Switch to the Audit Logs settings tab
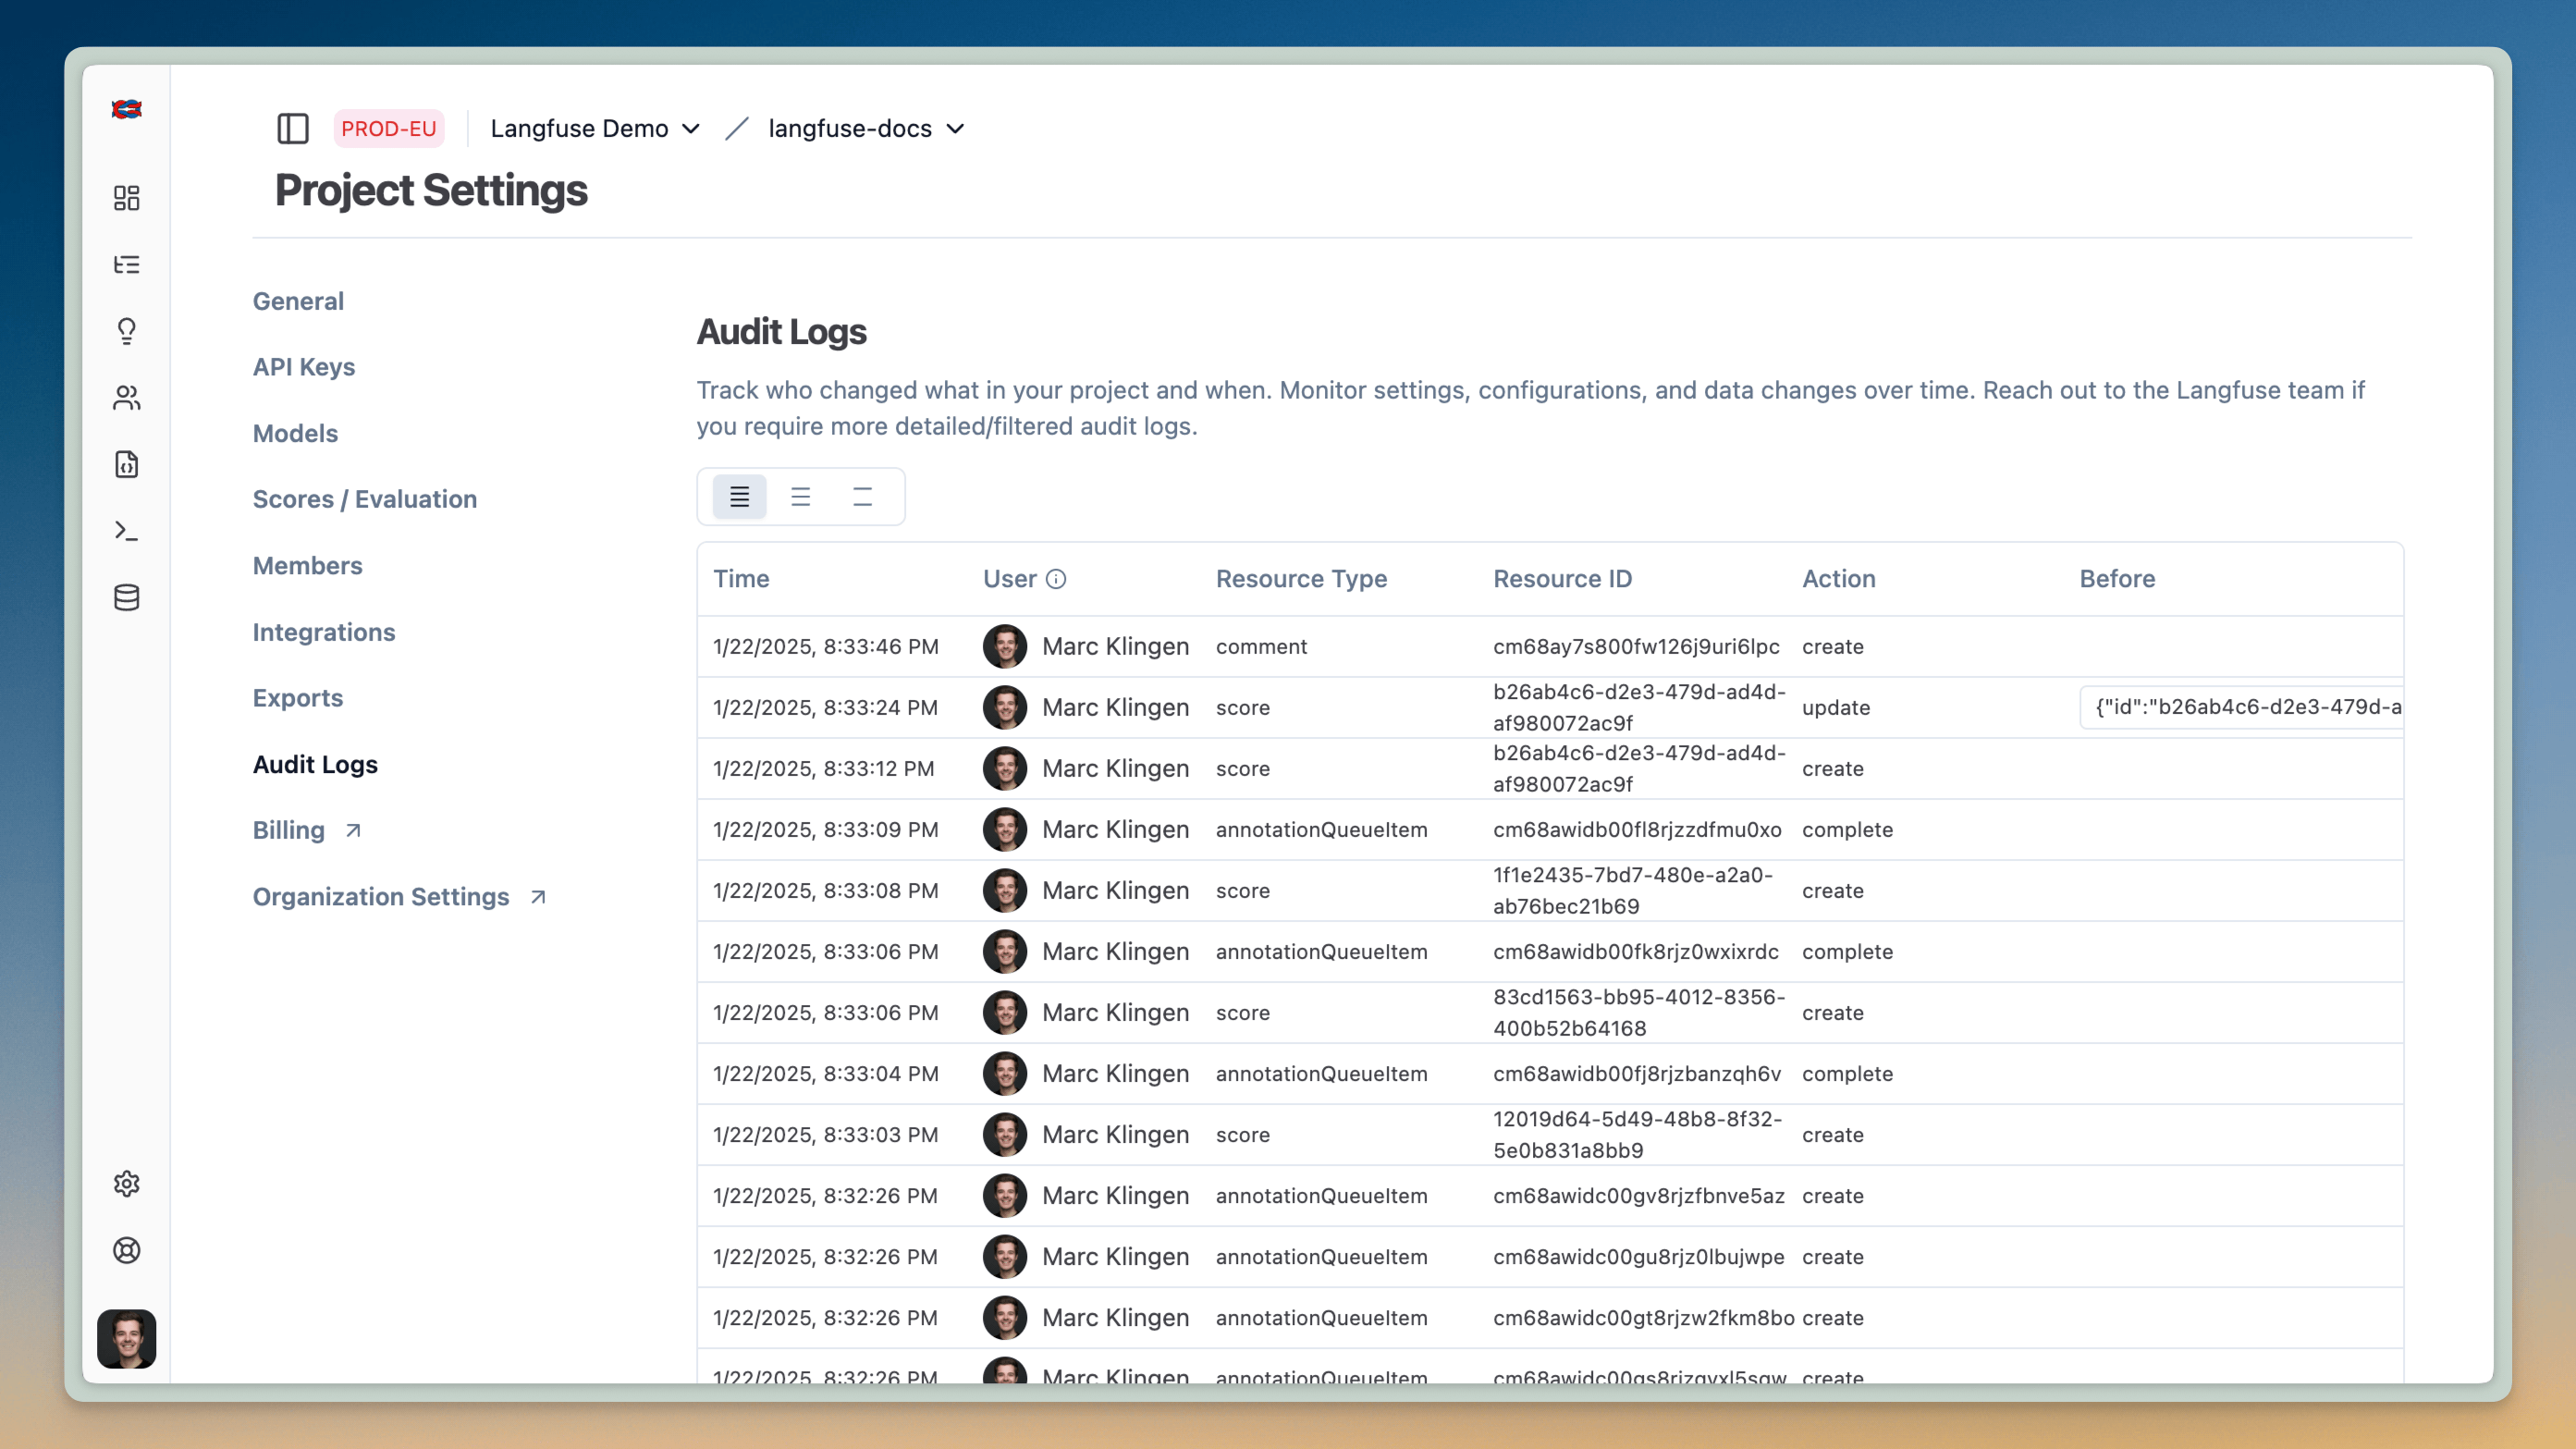Viewport: 2576px width, 1449px height. point(314,765)
